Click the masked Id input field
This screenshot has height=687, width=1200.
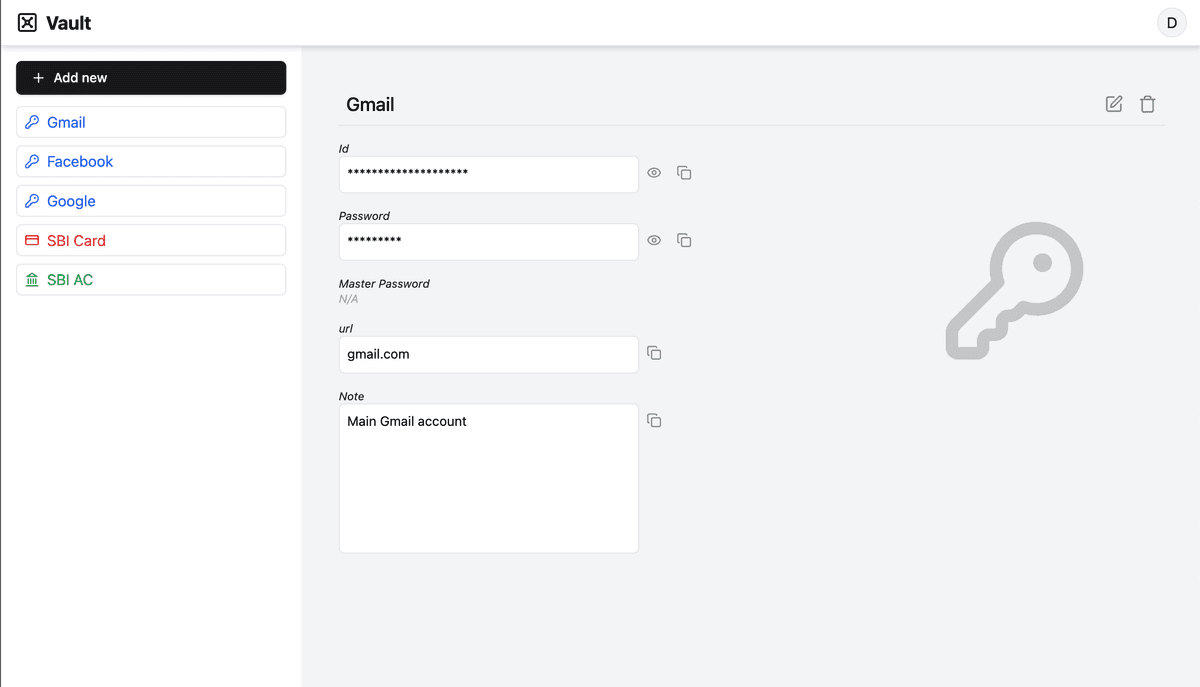(488, 174)
